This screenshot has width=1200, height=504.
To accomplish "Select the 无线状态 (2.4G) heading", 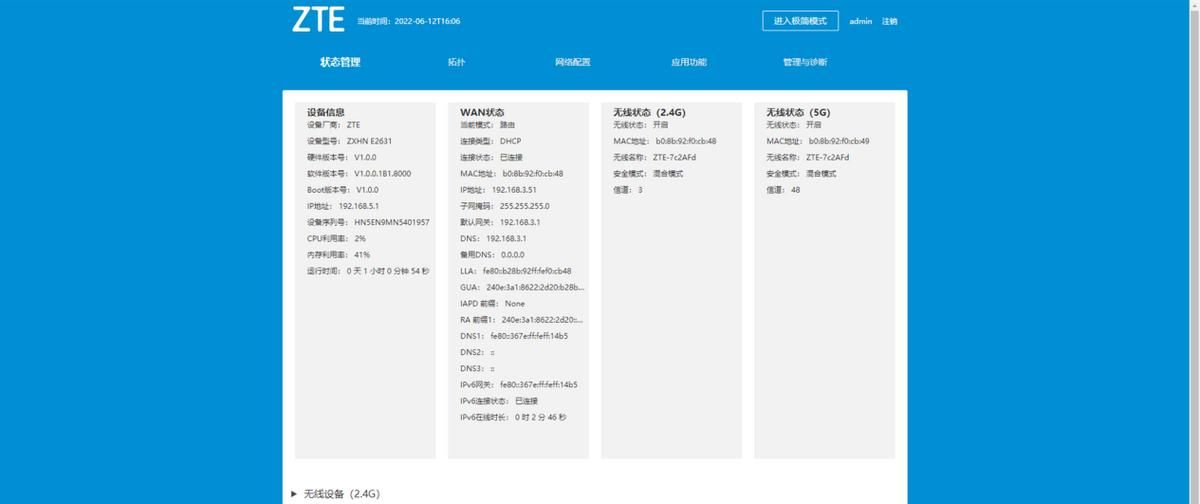I will [649, 112].
